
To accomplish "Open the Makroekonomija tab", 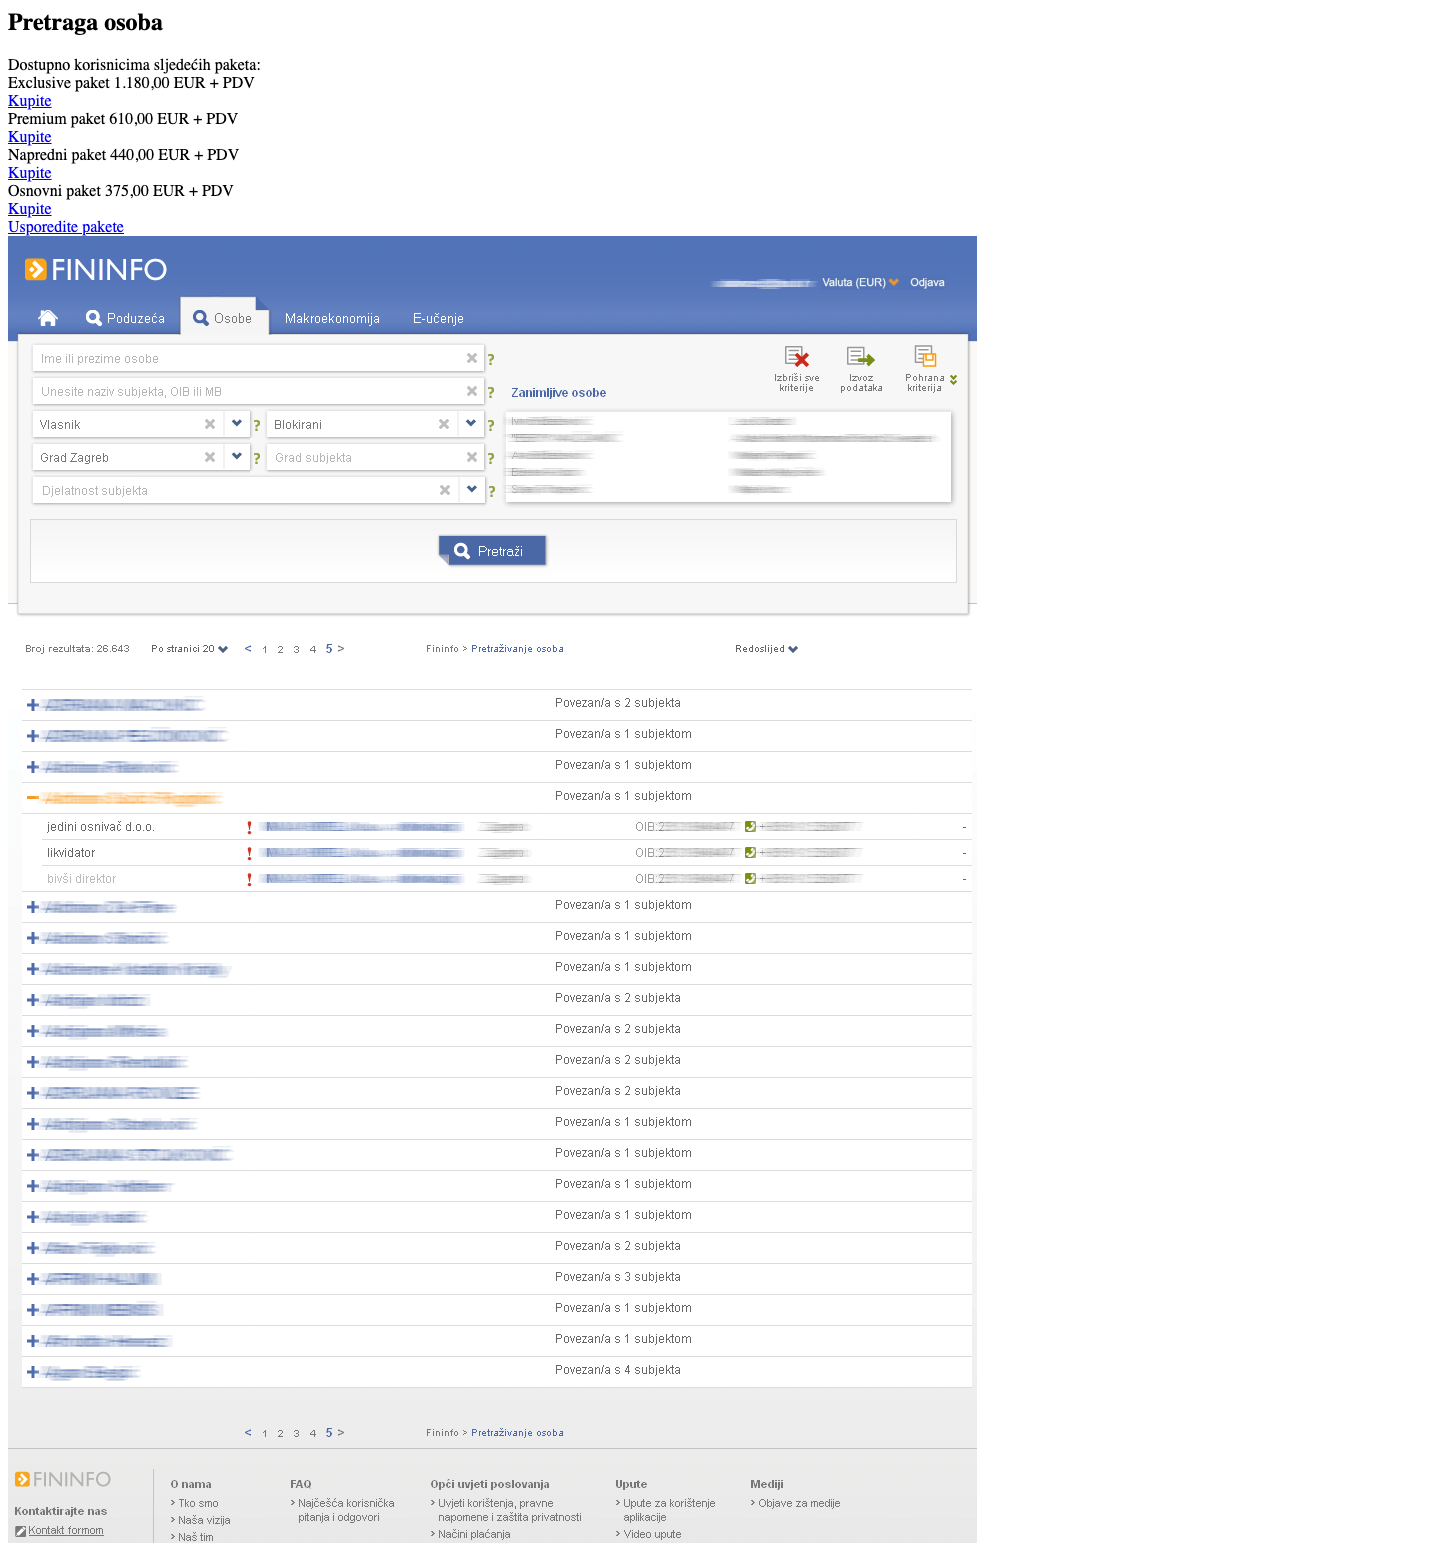I will (x=332, y=318).
